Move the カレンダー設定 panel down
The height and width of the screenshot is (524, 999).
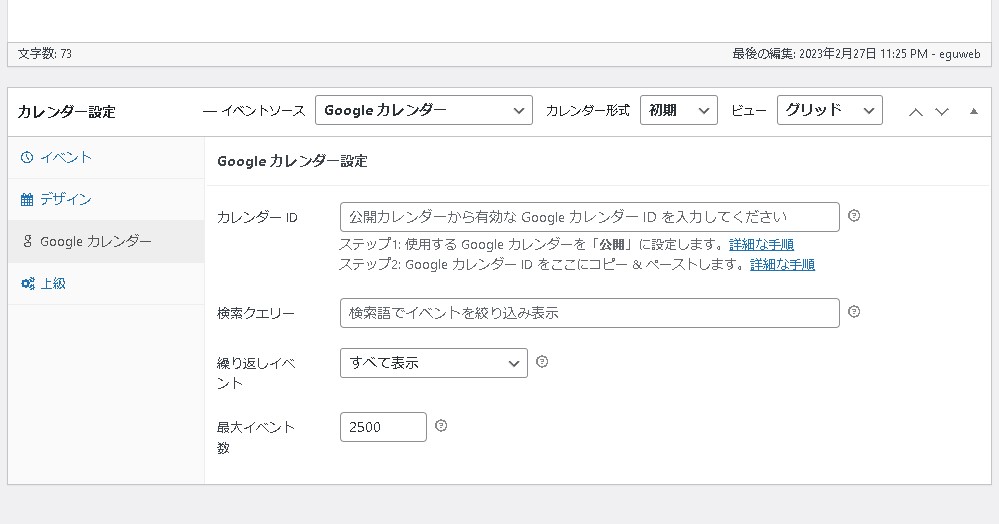[941, 112]
